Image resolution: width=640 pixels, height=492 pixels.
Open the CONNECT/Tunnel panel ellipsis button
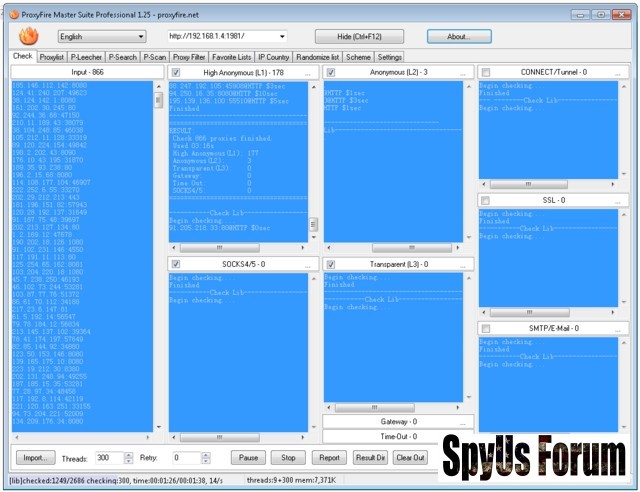pos(618,72)
